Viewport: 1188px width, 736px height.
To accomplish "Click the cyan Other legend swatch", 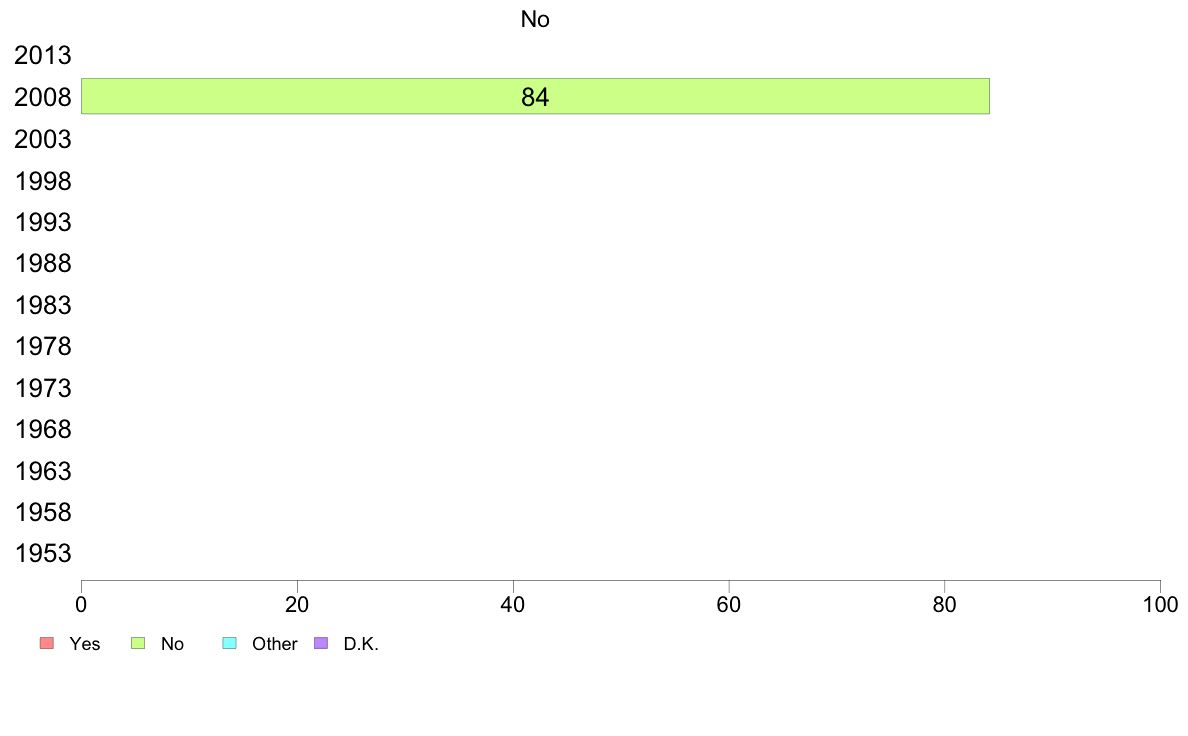I will (230, 643).
